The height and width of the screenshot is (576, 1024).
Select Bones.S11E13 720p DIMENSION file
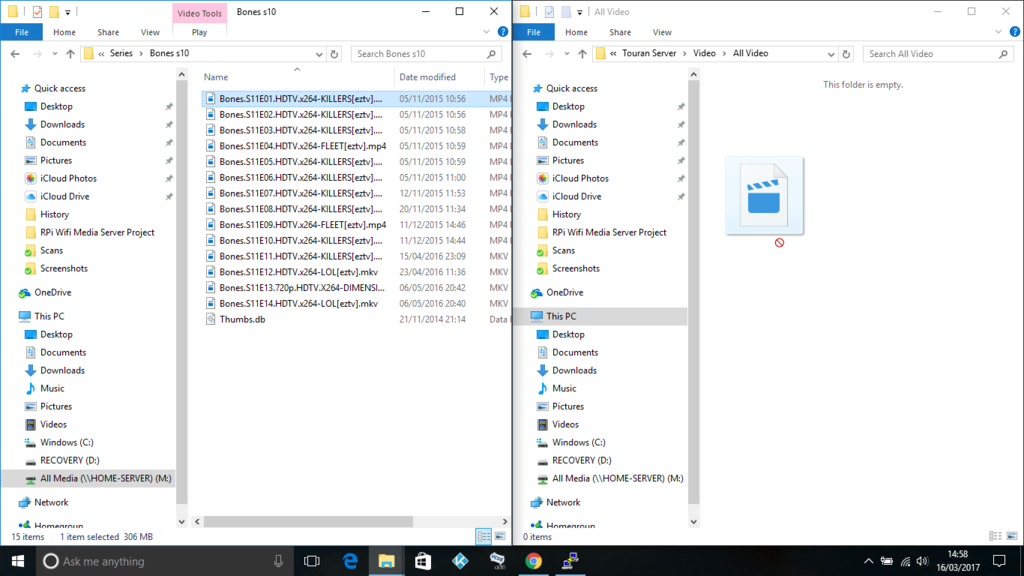point(302,288)
